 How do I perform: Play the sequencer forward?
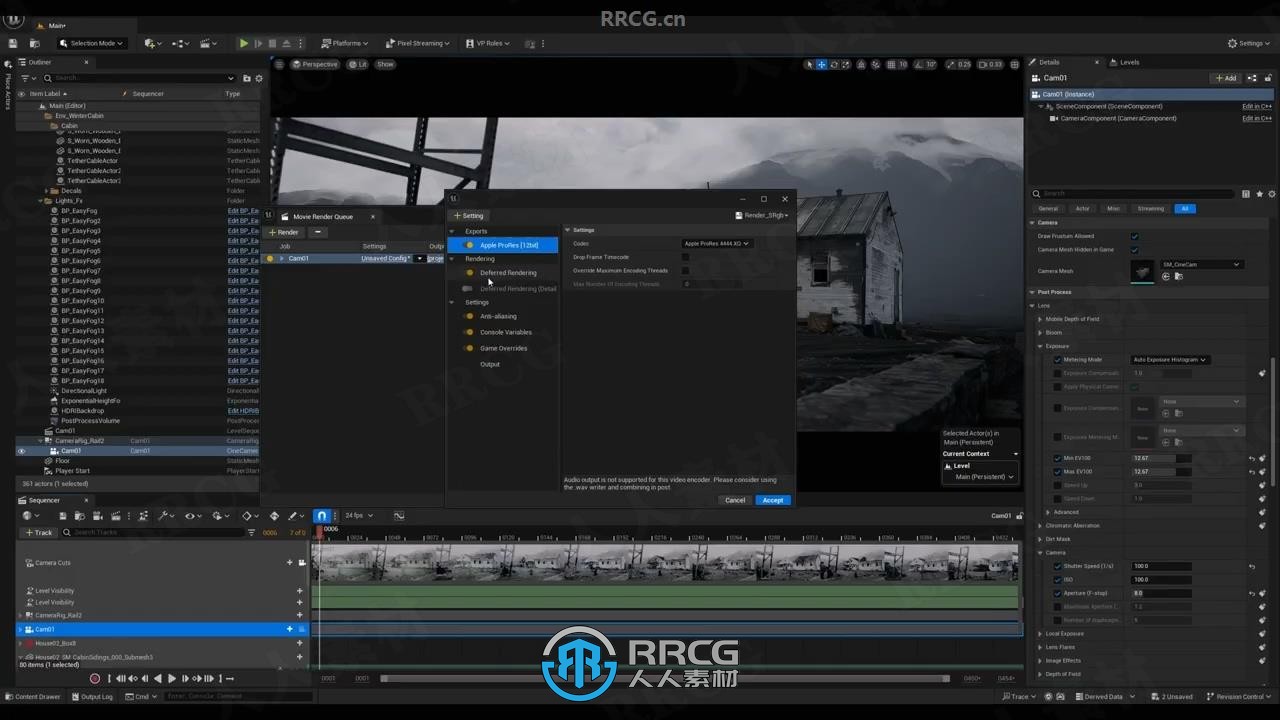coord(171,679)
